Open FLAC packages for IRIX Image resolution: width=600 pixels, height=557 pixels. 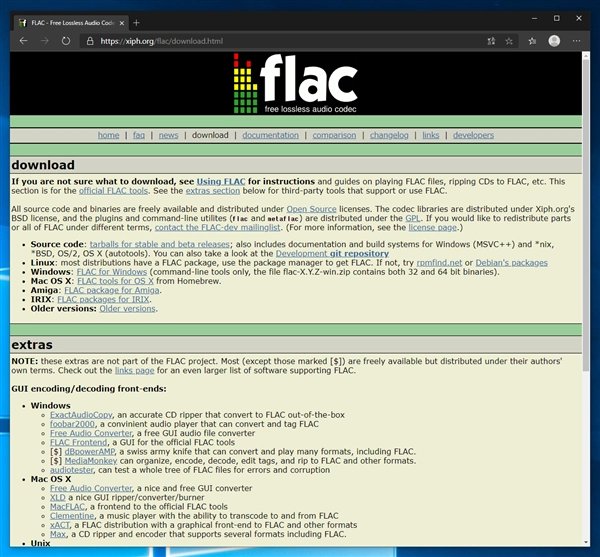pos(103,299)
